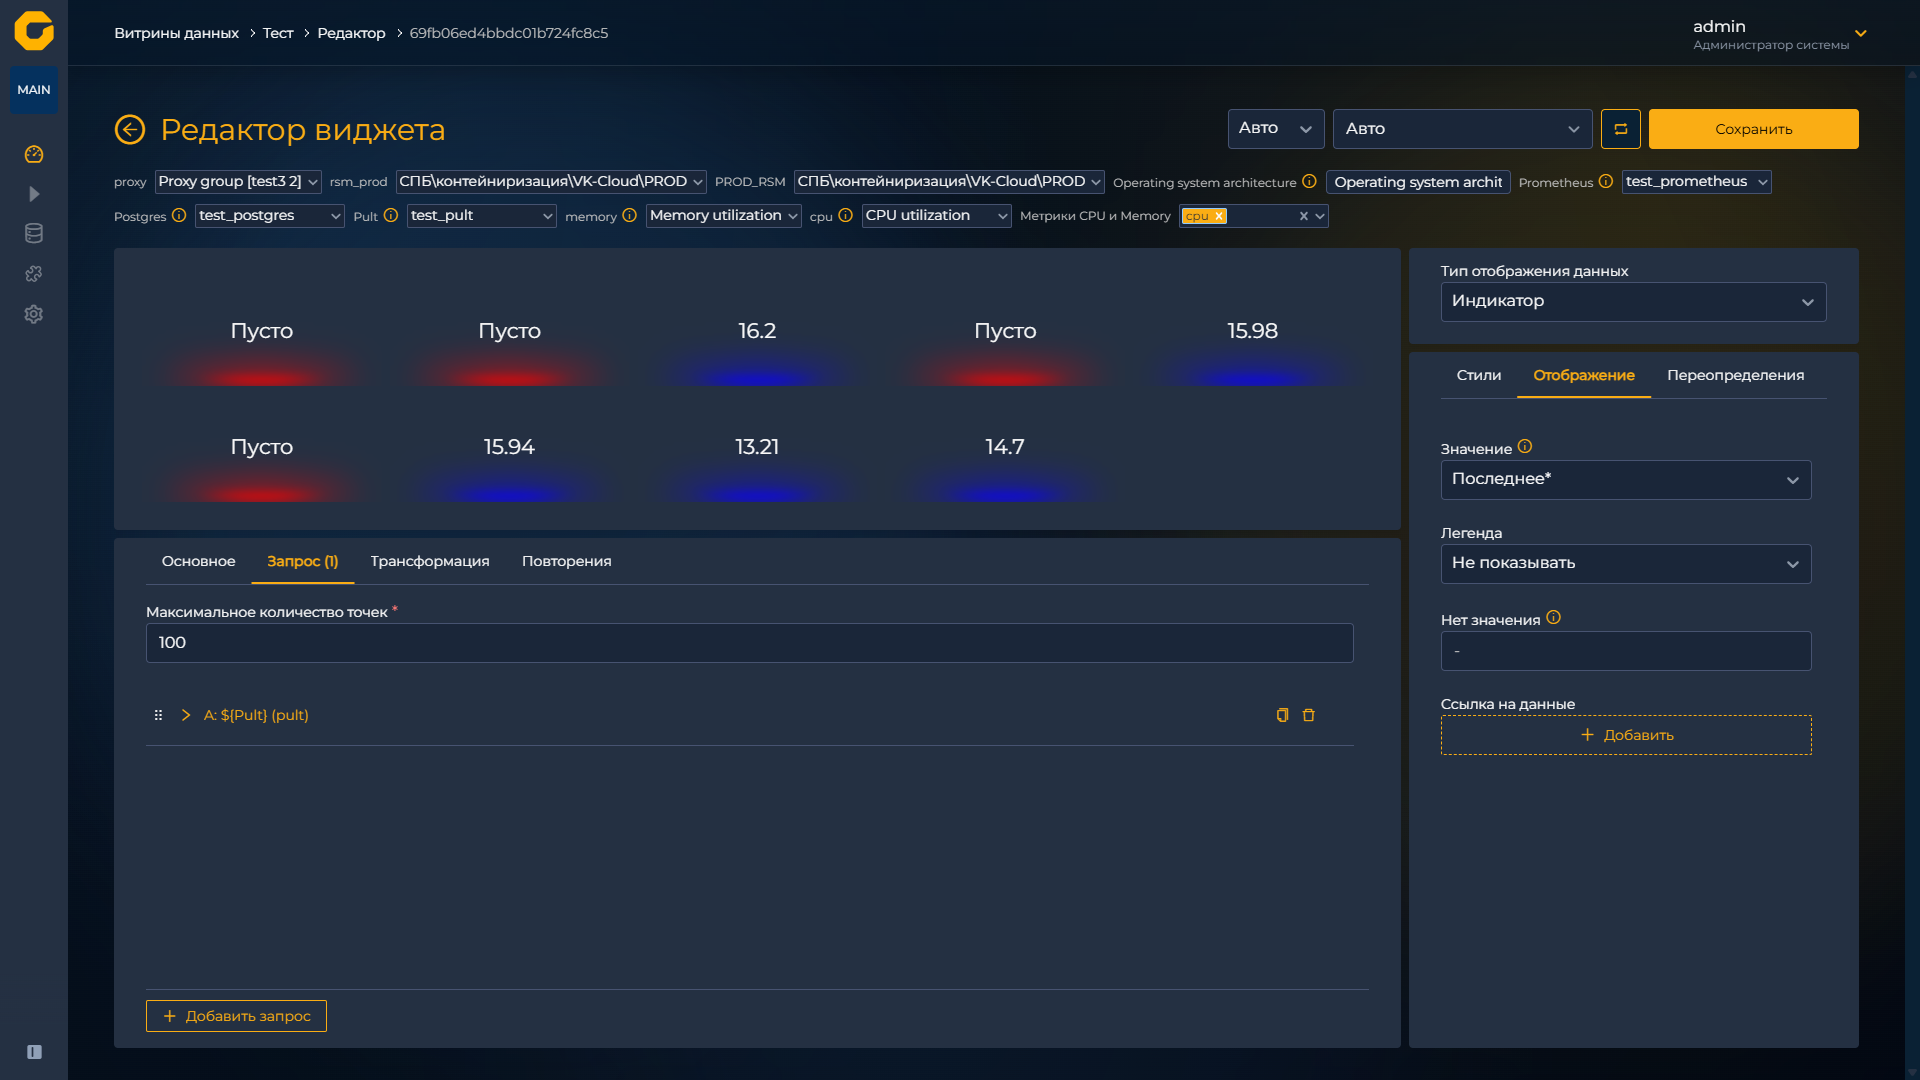Click the Сохранить button

(1753, 129)
